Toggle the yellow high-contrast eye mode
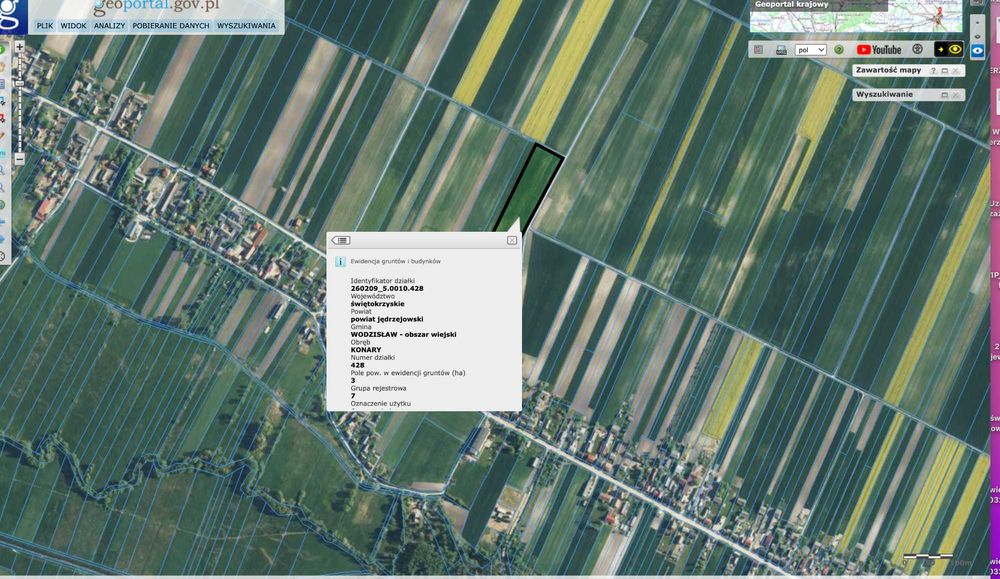 [948, 49]
